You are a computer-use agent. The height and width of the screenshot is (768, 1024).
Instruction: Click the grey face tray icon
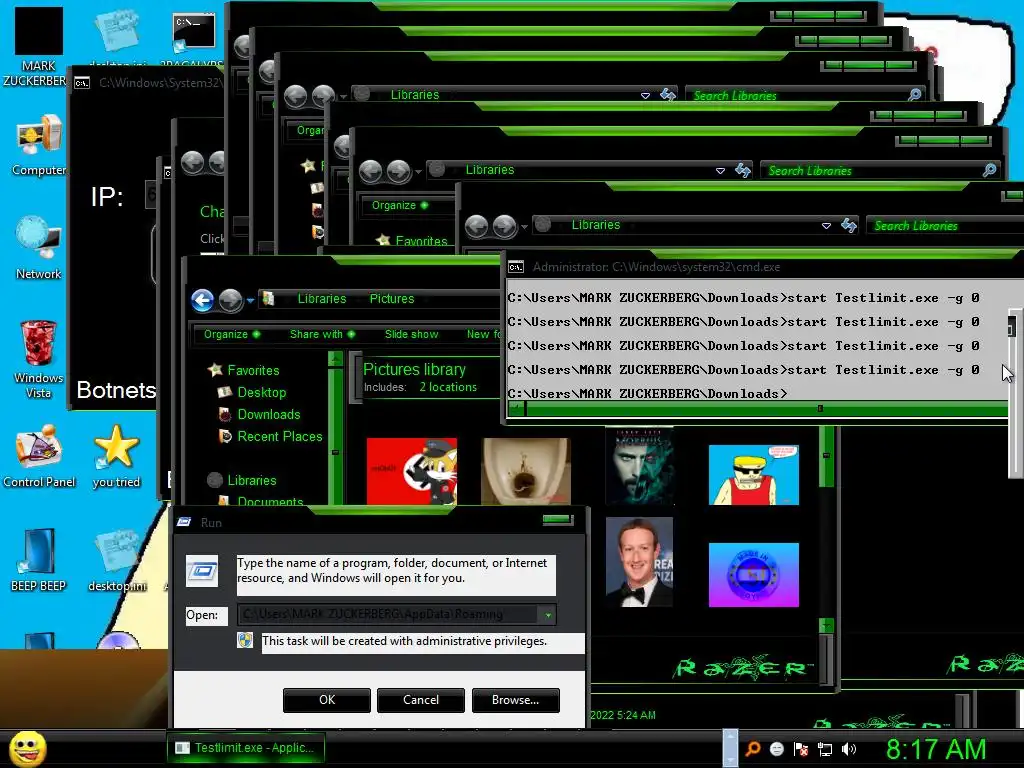[x=776, y=749]
